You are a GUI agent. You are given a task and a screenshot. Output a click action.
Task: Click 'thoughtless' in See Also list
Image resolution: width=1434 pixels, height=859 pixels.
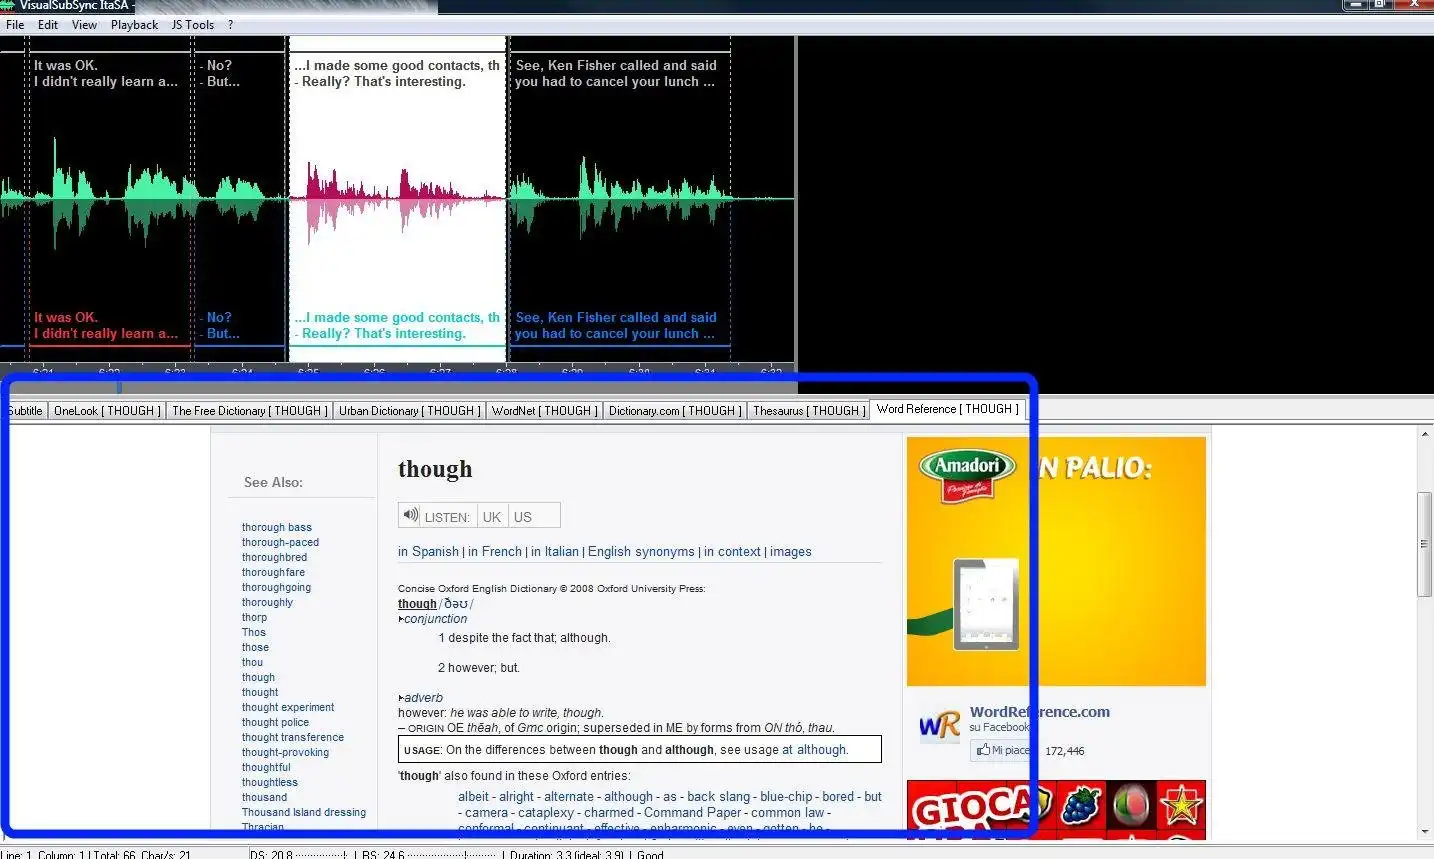click(x=270, y=782)
